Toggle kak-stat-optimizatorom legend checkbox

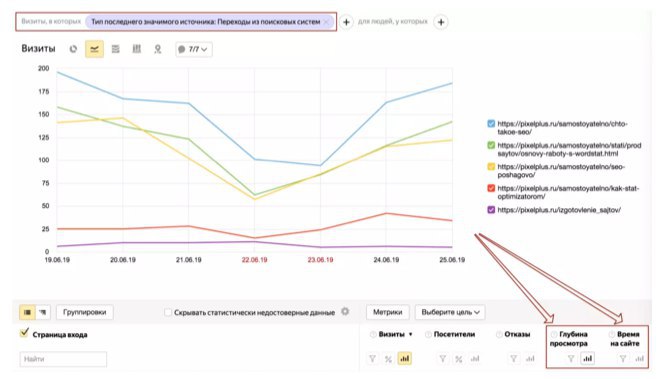point(491,188)
